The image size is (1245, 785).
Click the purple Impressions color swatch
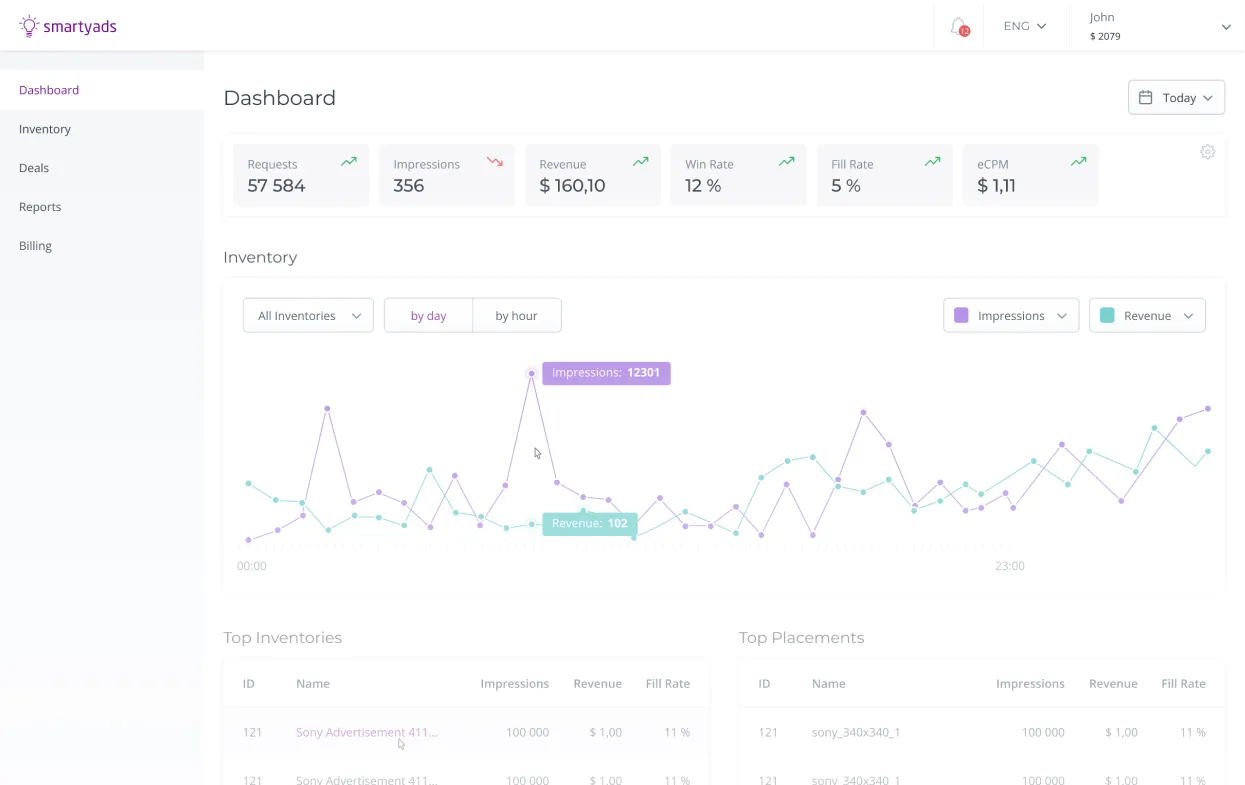click(961, 315)
